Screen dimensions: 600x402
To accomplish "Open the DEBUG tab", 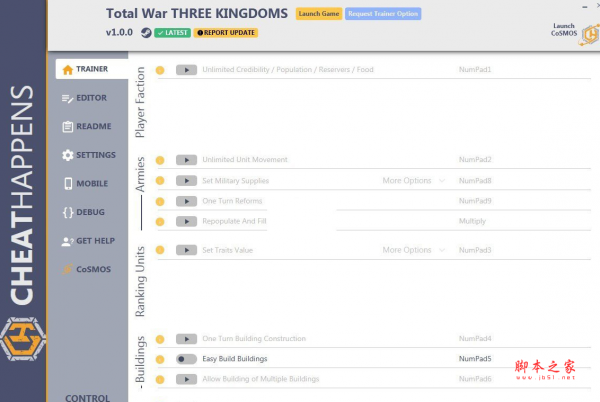I will (83, 212).
